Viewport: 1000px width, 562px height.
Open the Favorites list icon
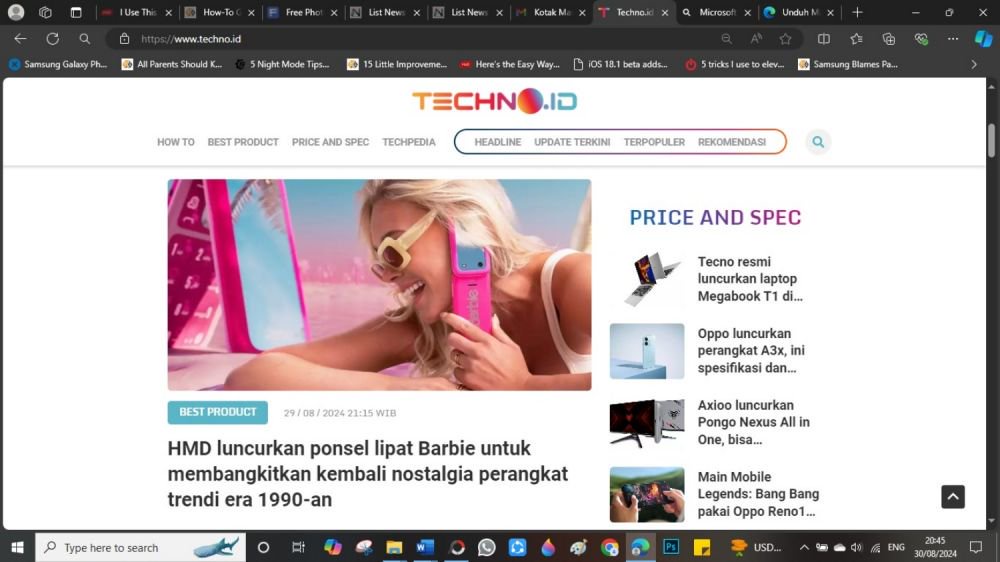(857, 39)
